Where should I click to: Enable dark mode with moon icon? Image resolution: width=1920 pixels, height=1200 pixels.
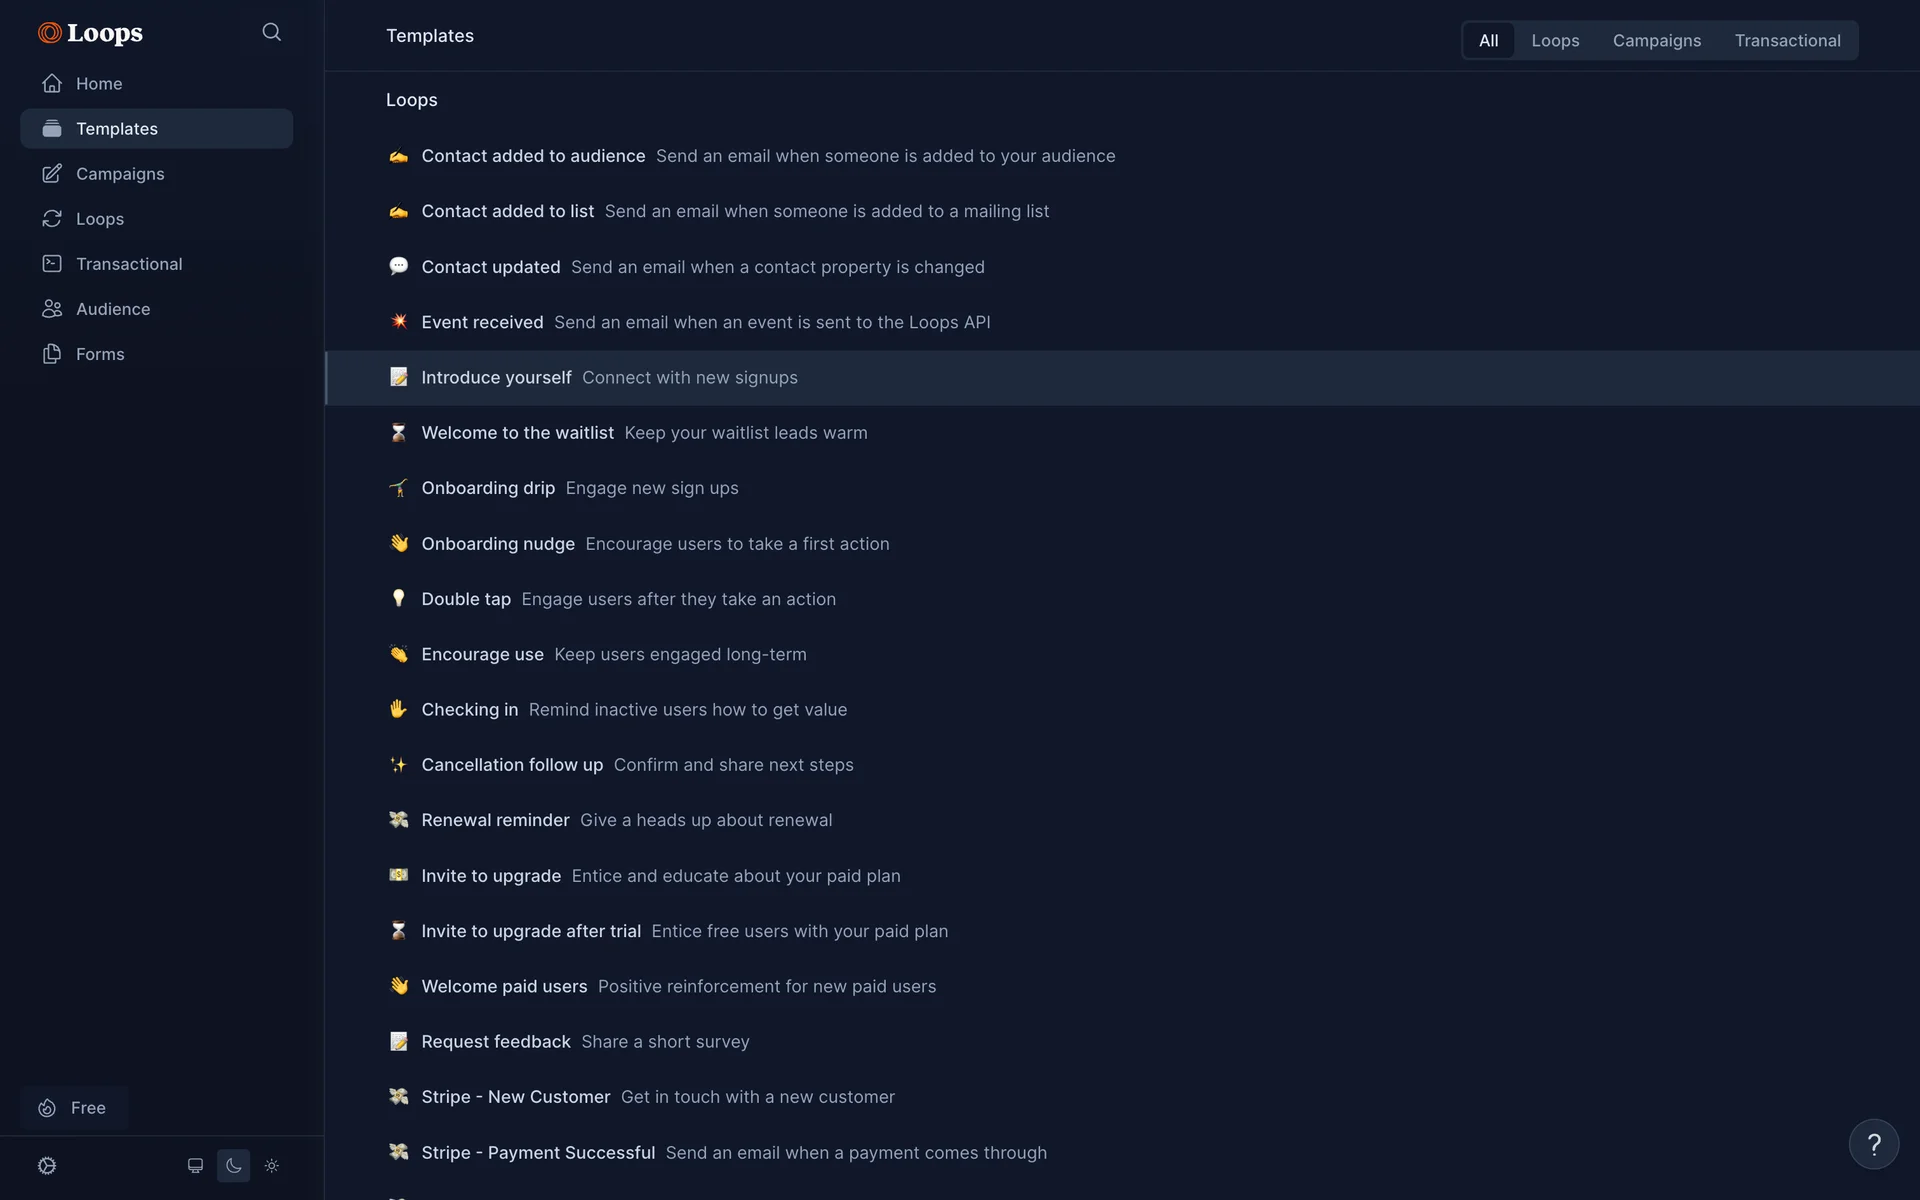(233, 1165)
